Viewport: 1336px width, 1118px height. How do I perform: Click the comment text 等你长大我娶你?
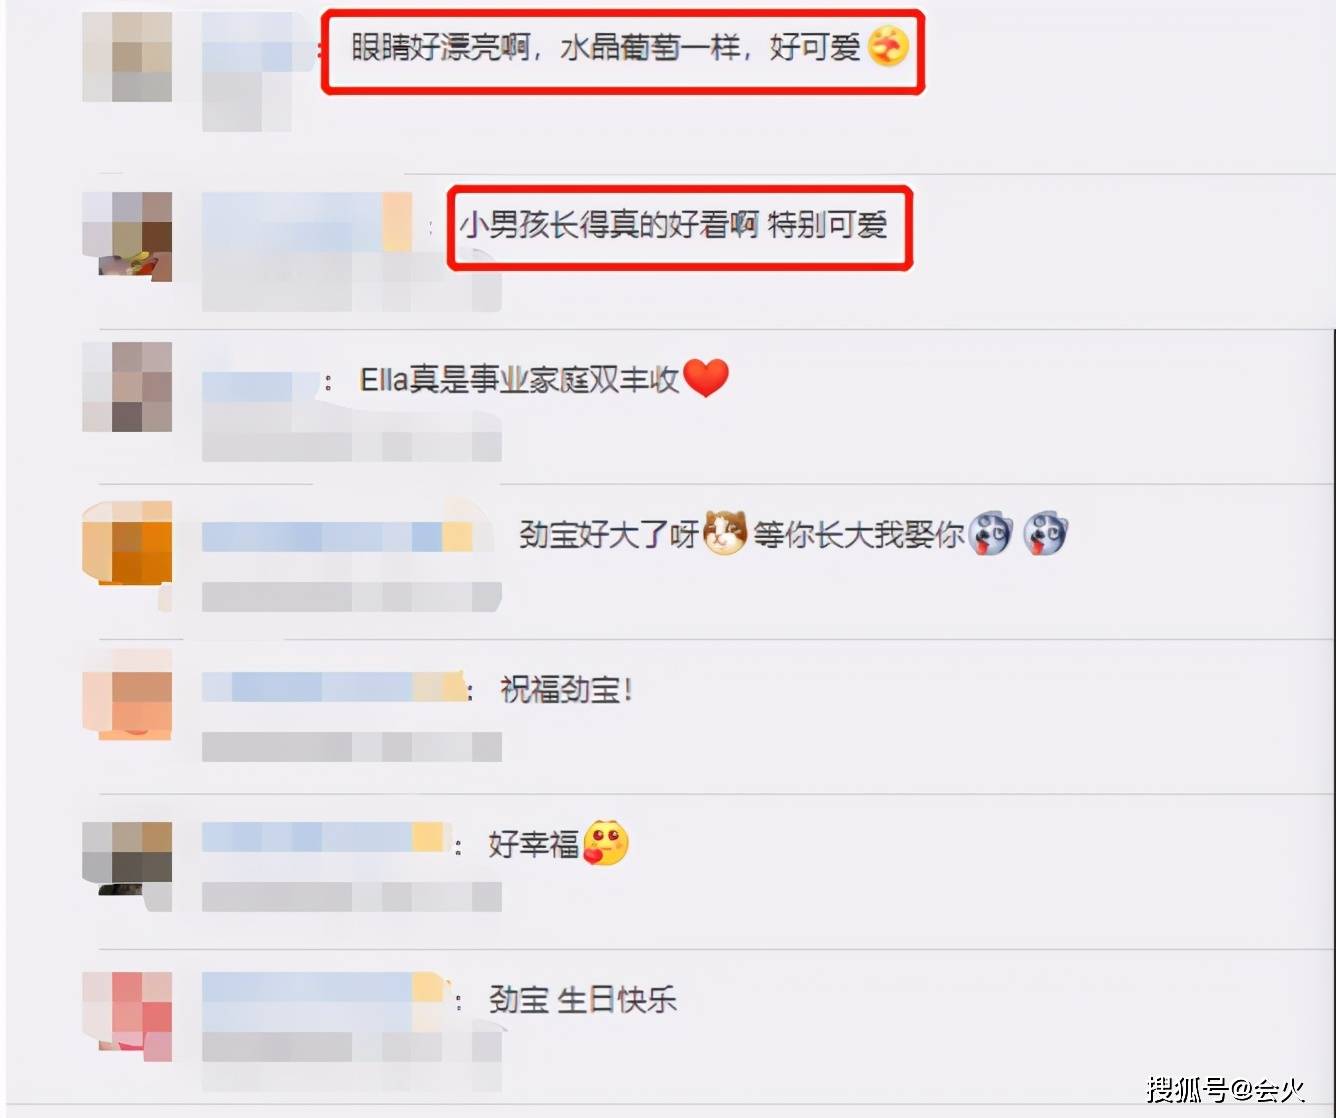[858, 535]
